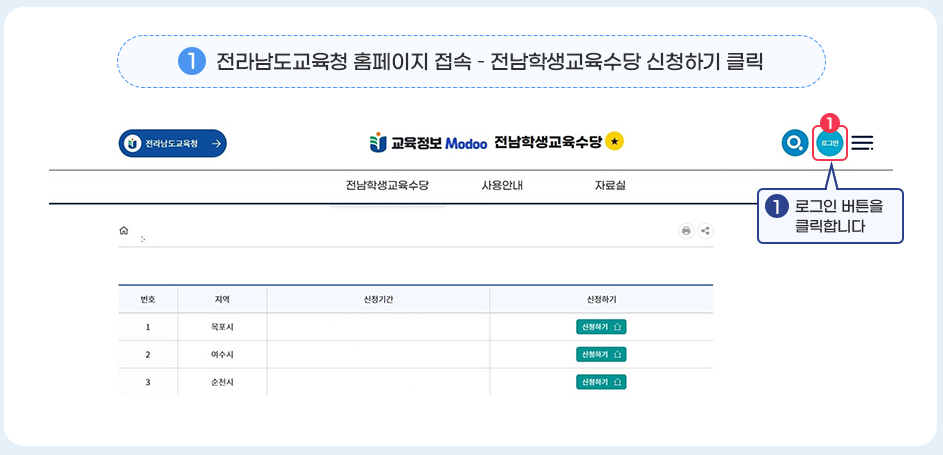
Task: Click the 로그인 circle button
Action: [830, 143]
